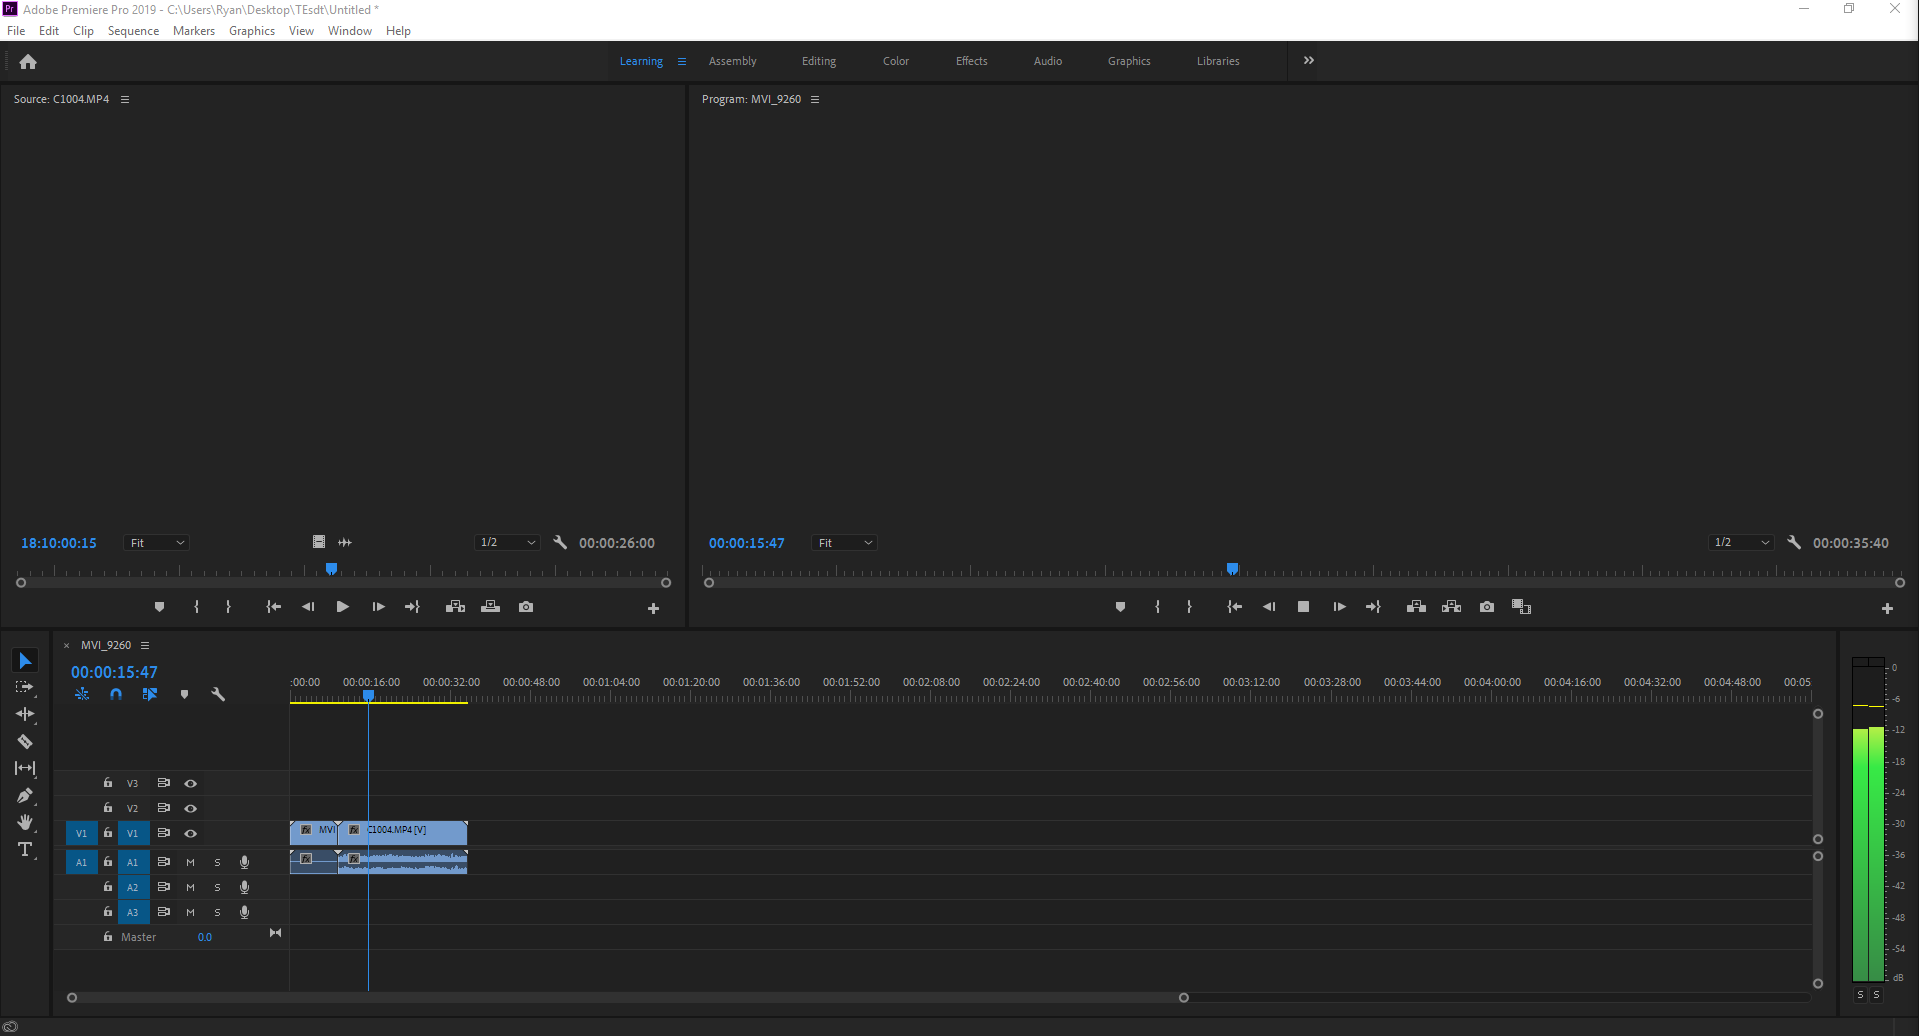The width and height of the screenshot is (1919, 1036).
Task: Export frame from Source monitor
Action: coord(526,607)
